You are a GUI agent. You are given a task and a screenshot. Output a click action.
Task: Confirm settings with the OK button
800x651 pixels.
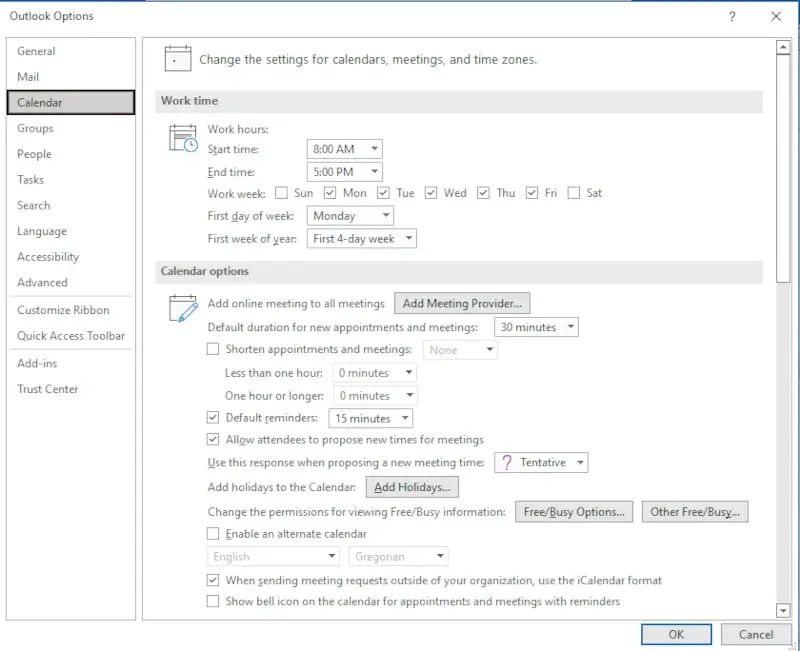coord(676,634)
